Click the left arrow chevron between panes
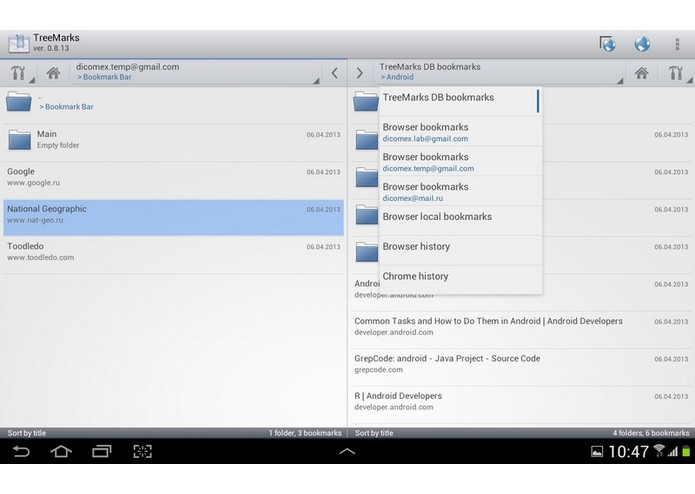This screenshot has height=494, width=695. click(335, 73)
